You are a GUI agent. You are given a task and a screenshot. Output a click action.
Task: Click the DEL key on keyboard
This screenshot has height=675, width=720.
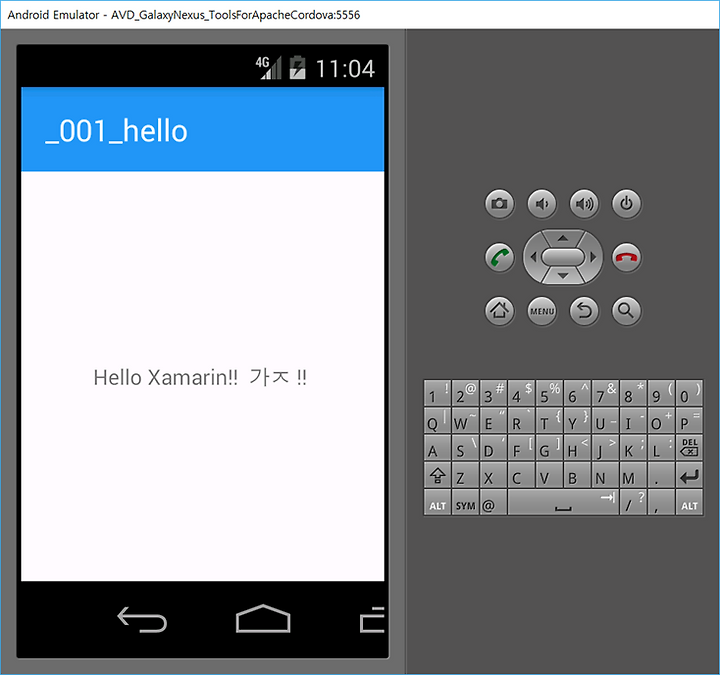[689, 447]
